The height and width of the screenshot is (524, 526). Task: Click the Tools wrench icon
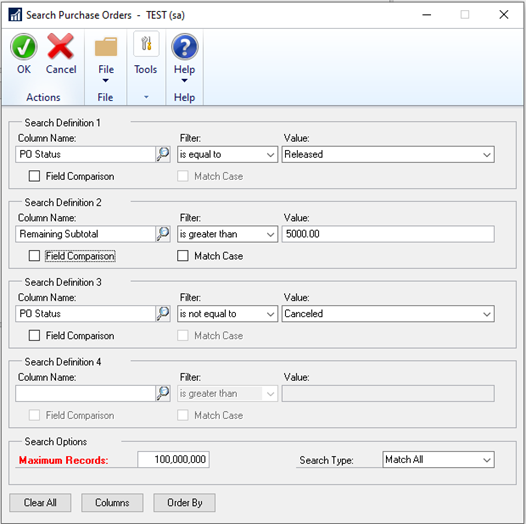click(146, 44)
